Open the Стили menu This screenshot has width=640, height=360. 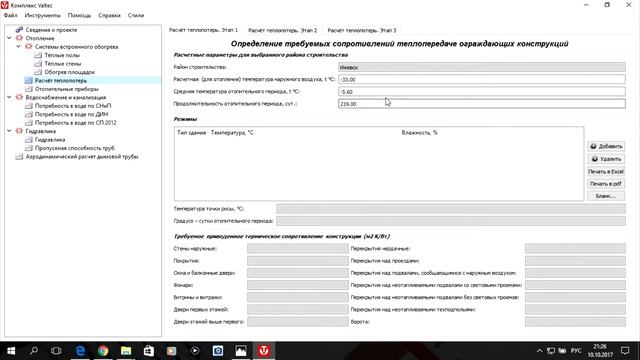136,15
